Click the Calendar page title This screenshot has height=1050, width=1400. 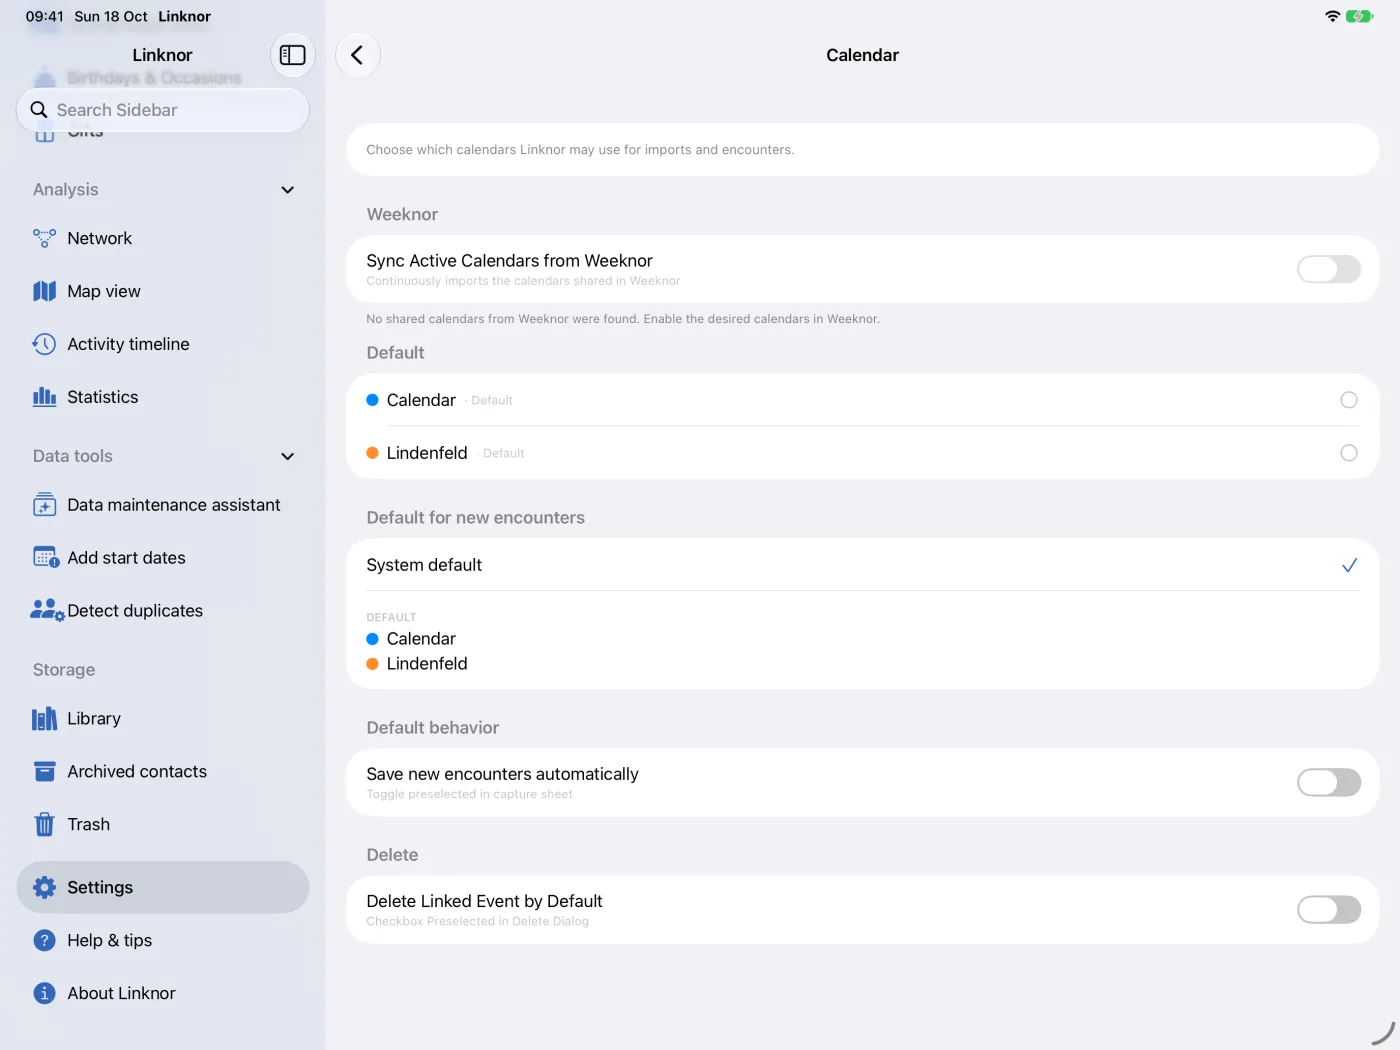pos(862,55)
